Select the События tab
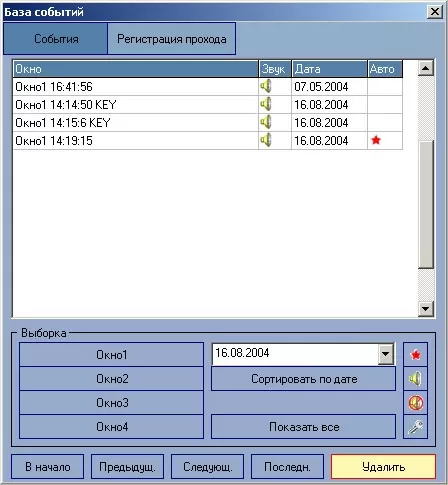The height and width of the screenshot is (485, 448). (56, 39)
